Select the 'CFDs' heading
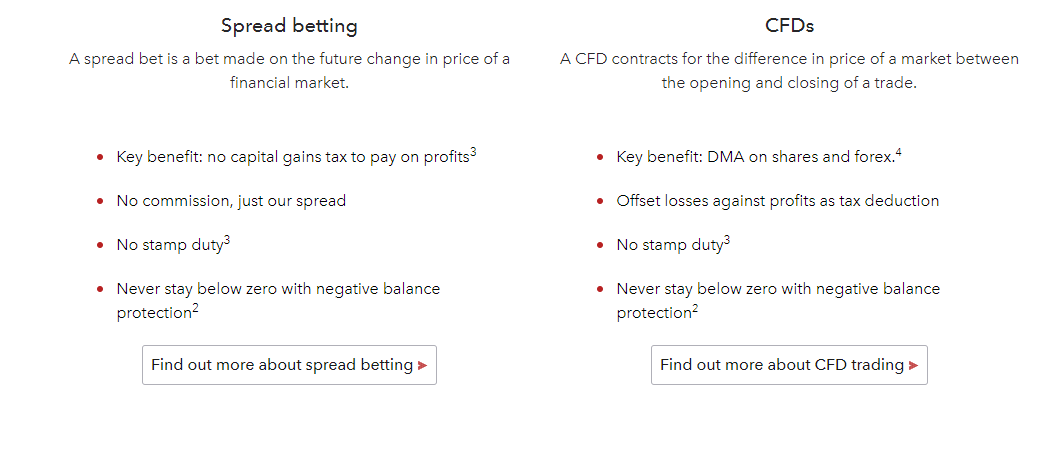The width and height of the screenshot is (1056, 450). (x=789, y=26)
